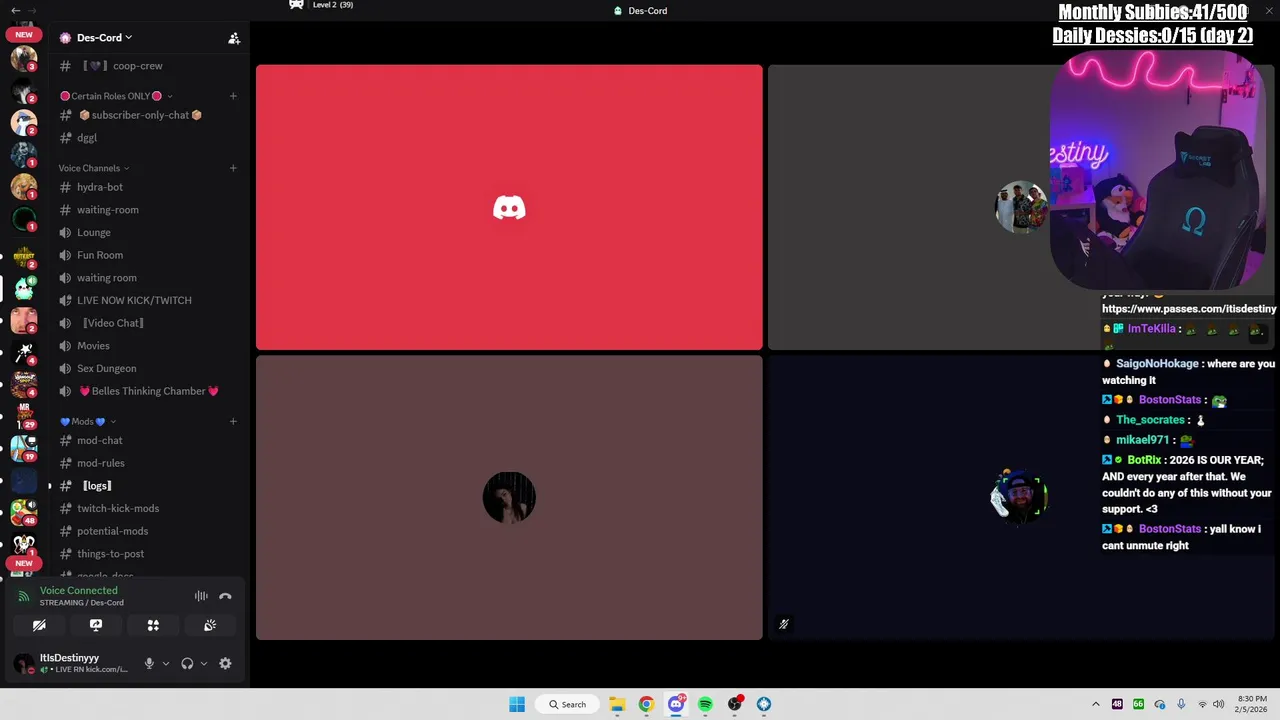The width and height of the screenshot is (1280, 720).
Task: Click BotRix username in chat overlay
Action: (1144, 460)
